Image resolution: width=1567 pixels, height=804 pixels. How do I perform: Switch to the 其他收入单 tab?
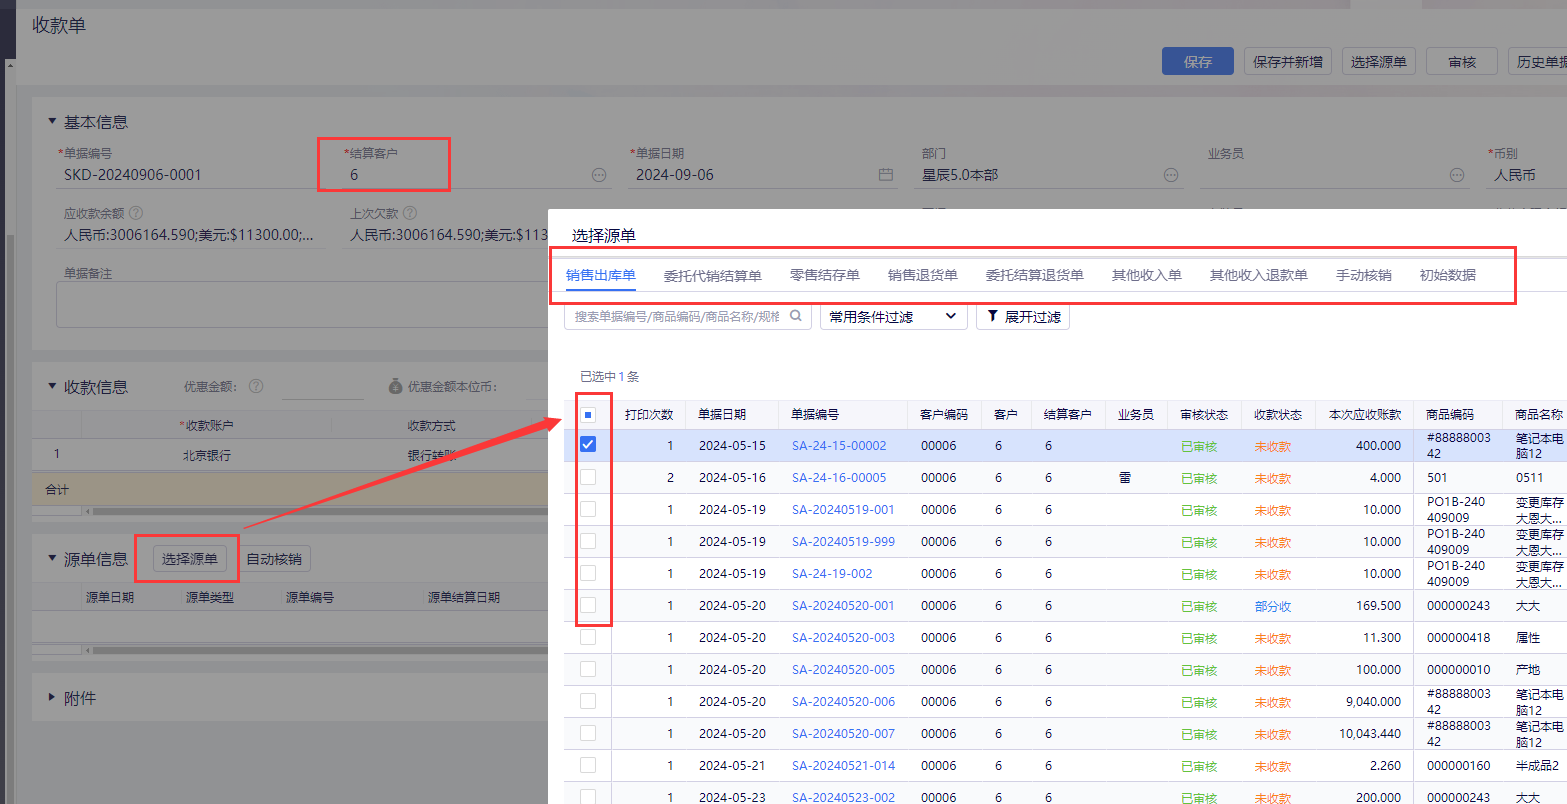point(1147,275)
